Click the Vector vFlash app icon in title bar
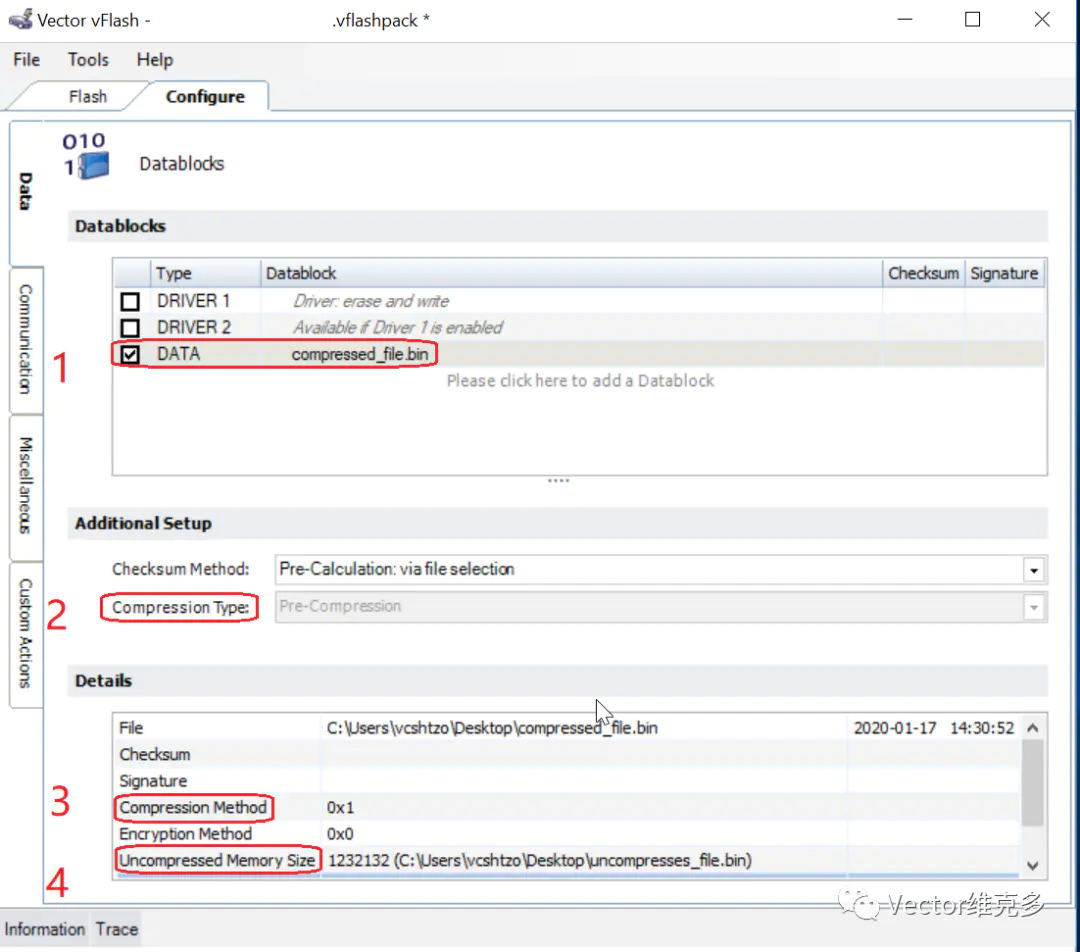Screen dimensions: 1080x952 pyautogui.click(x=20, y=20)
